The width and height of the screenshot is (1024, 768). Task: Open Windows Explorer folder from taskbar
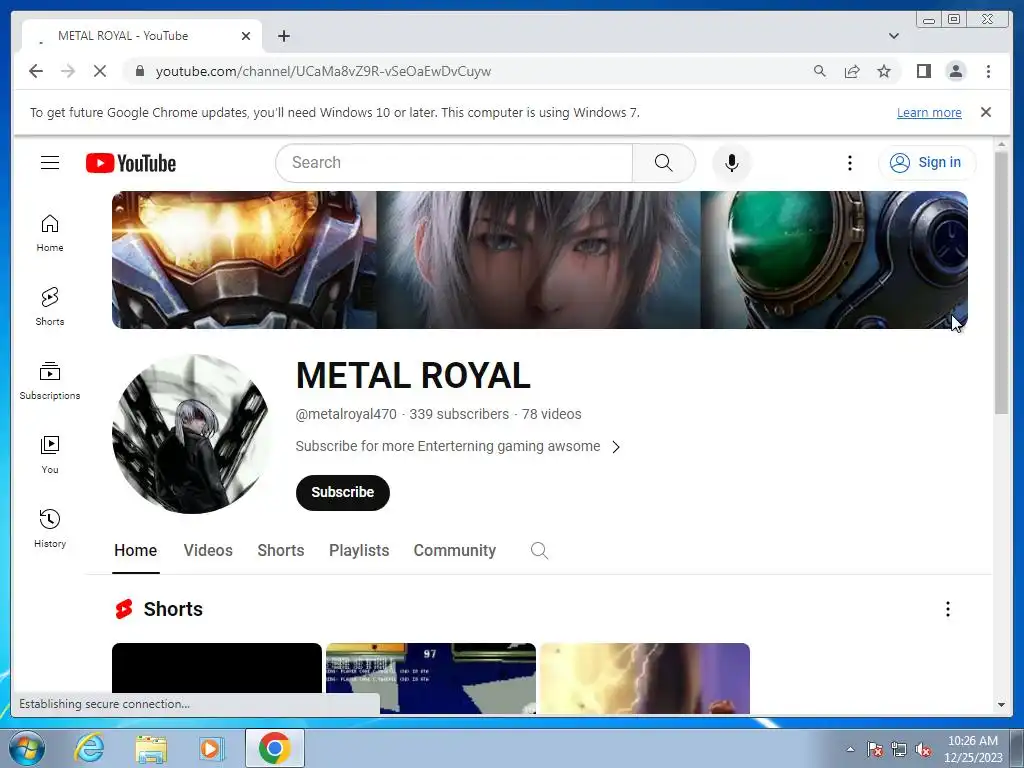(151, 748)
